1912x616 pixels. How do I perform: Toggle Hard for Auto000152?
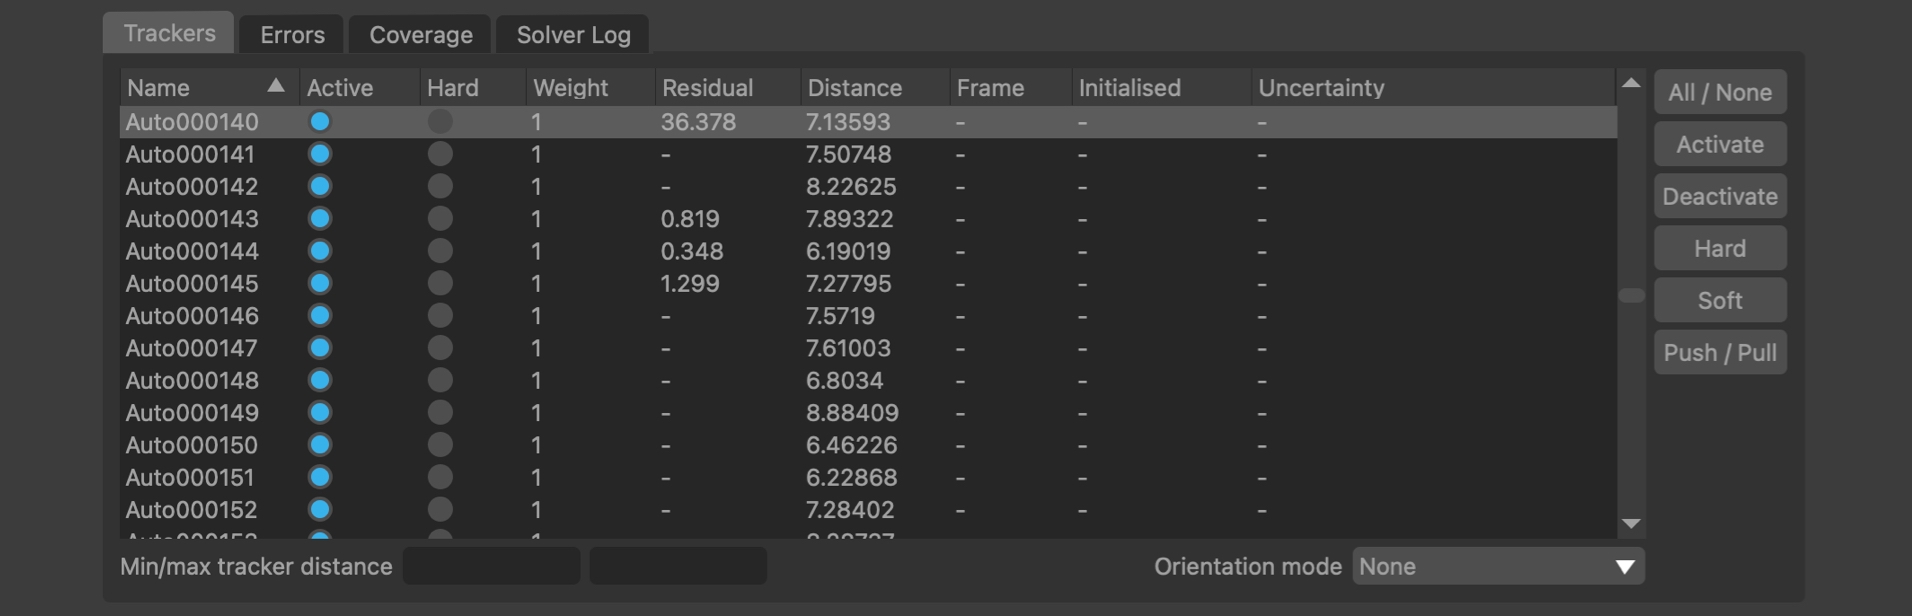440,510
